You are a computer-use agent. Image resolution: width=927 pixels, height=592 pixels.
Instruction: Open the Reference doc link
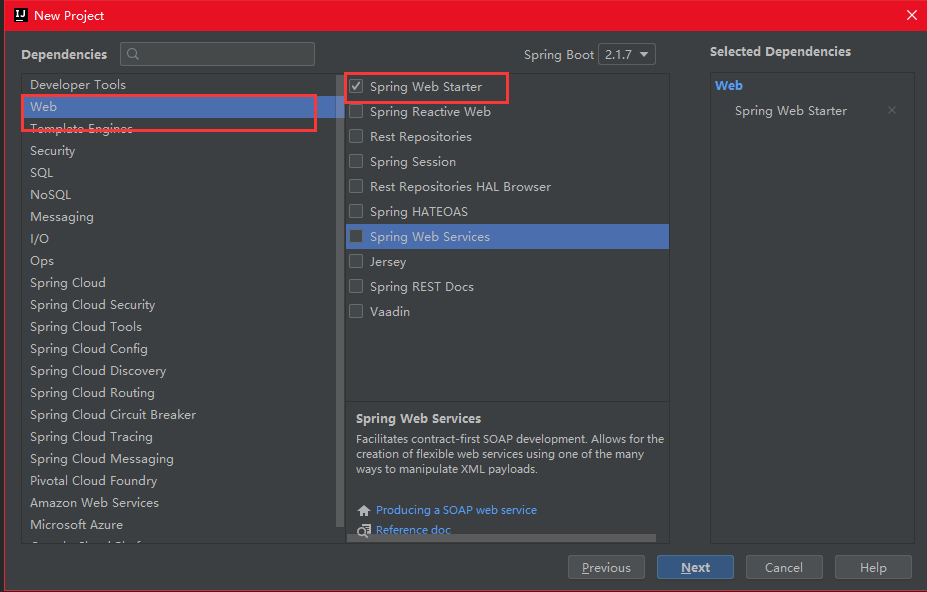[x=413, y=530]
